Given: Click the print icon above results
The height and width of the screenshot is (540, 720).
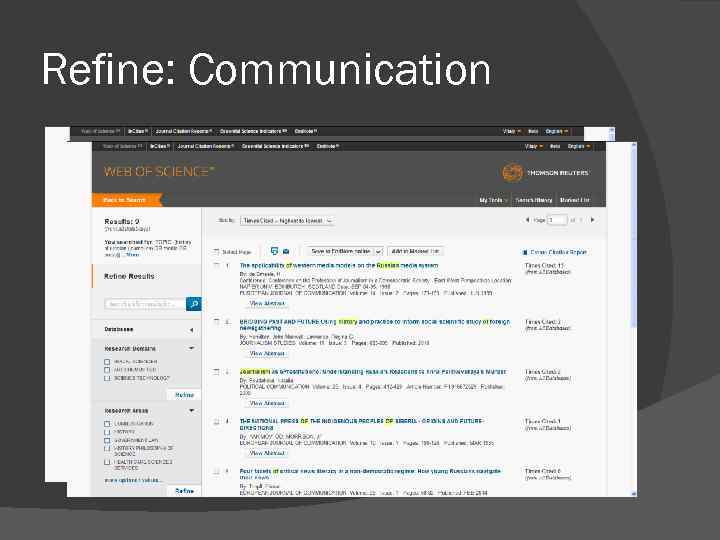Looking at the screenshot, I should [274, 251].
